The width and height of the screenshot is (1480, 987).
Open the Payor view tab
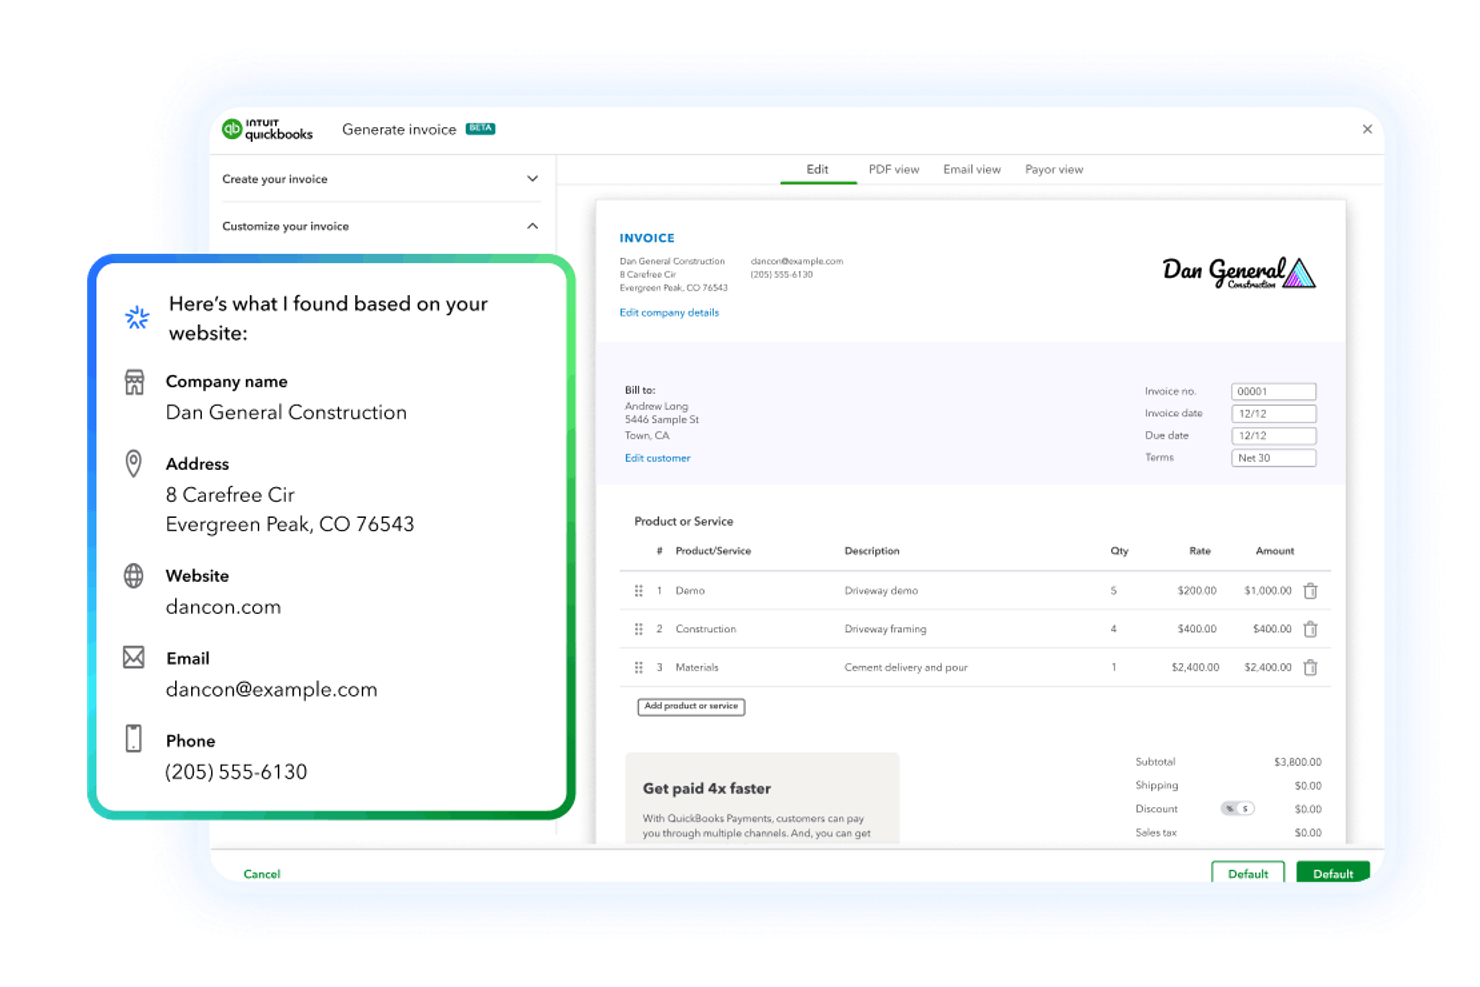coord(1053,169)
